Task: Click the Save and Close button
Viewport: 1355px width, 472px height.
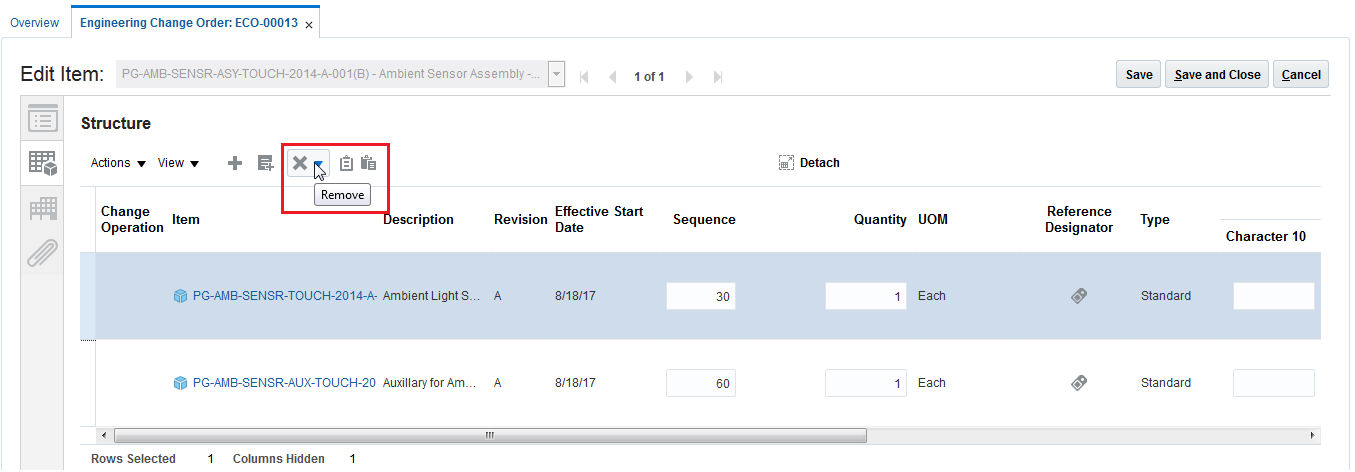Action: point(1216,75)
